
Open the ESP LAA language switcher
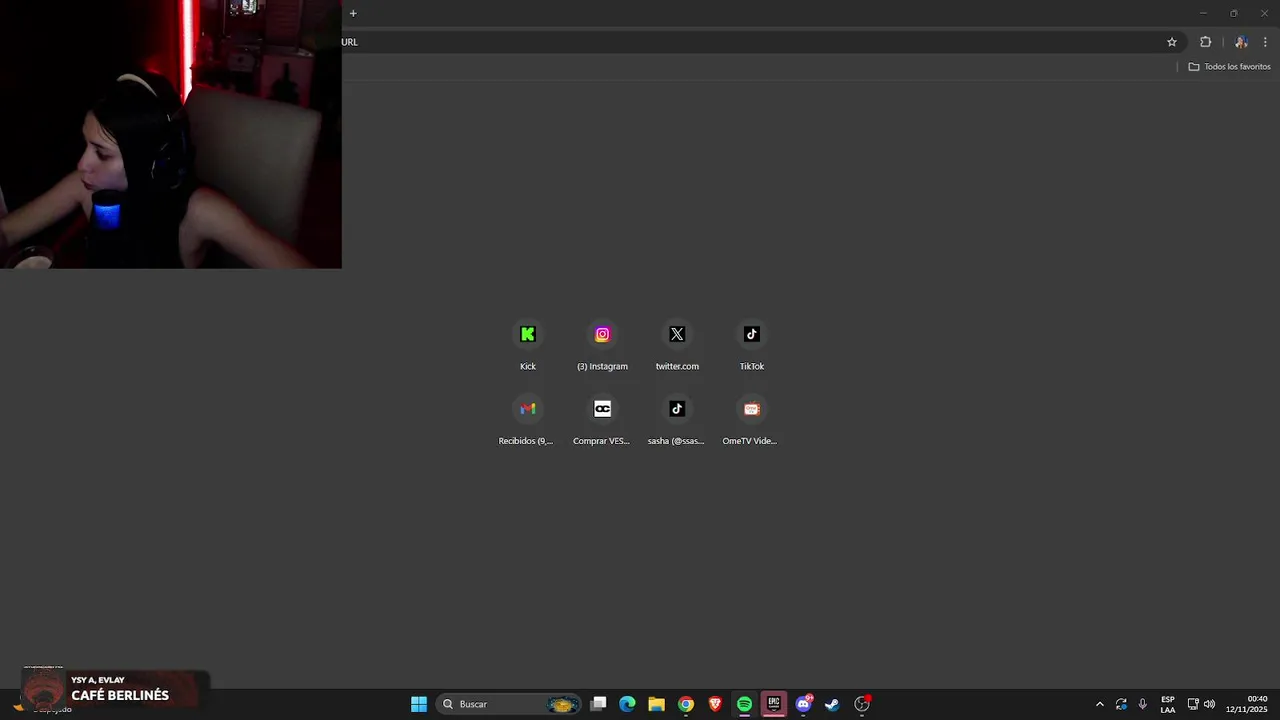click(x=1168, y=704)
